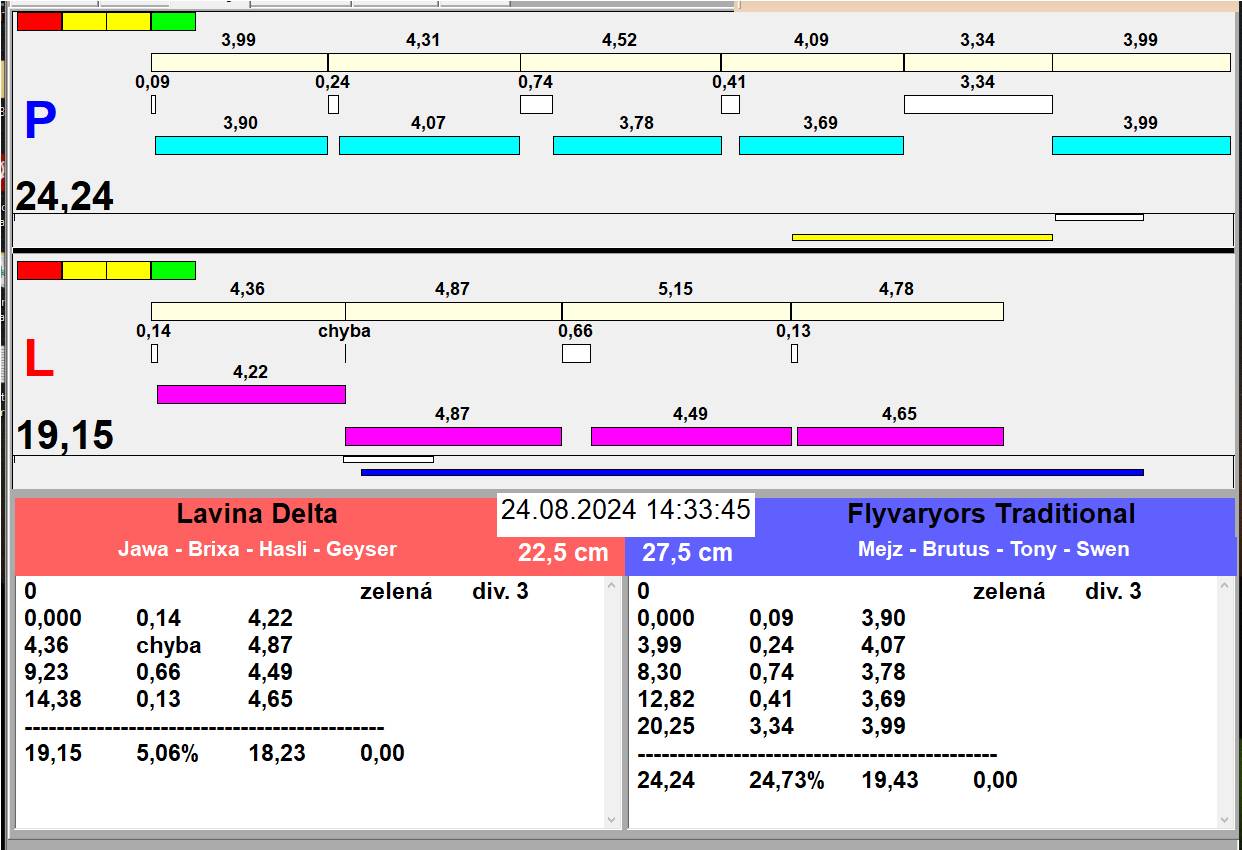Click the red start light in P lane
The height and width of the screenshot is (850, 1242).
[x=39, y=22]
